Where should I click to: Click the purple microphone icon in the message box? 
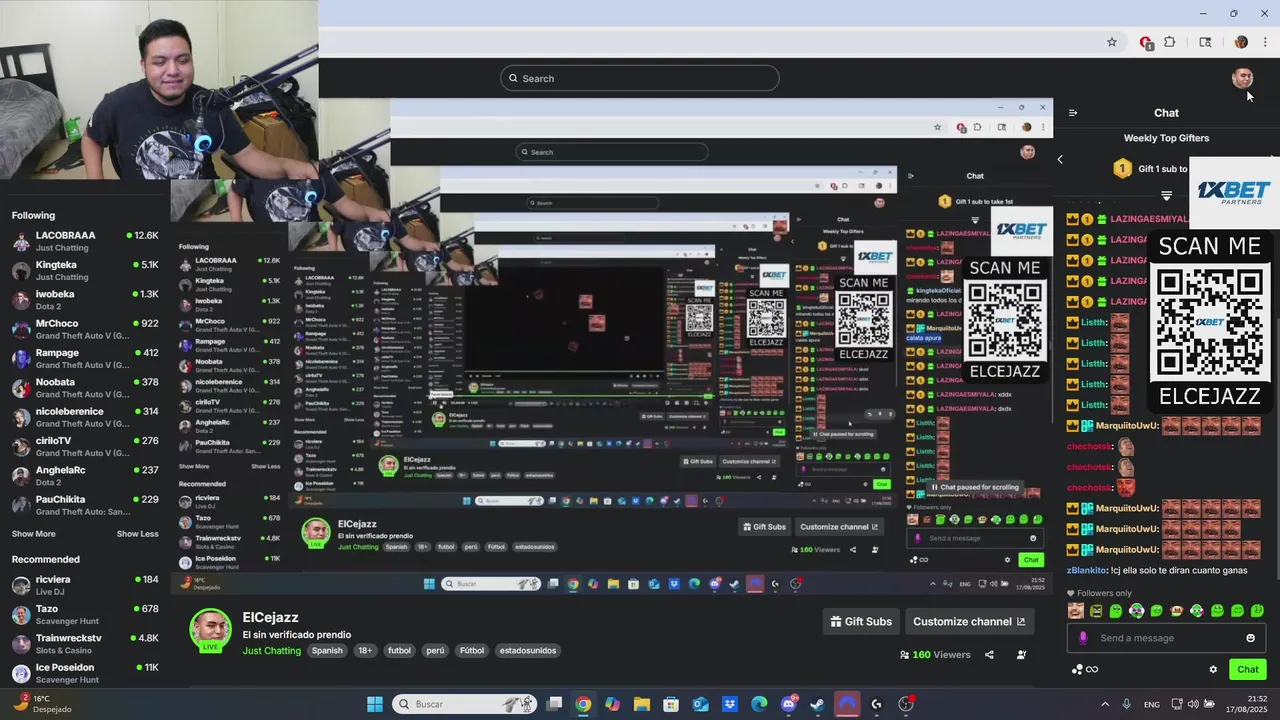pos(1083,638)
